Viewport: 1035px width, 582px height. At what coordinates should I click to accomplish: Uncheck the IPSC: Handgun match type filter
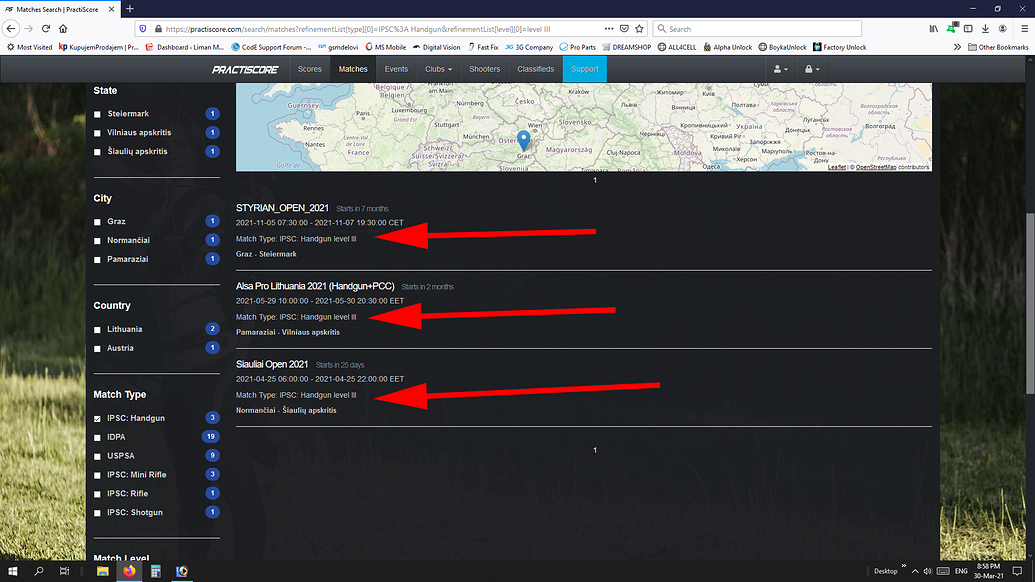(x=98, y=418)
